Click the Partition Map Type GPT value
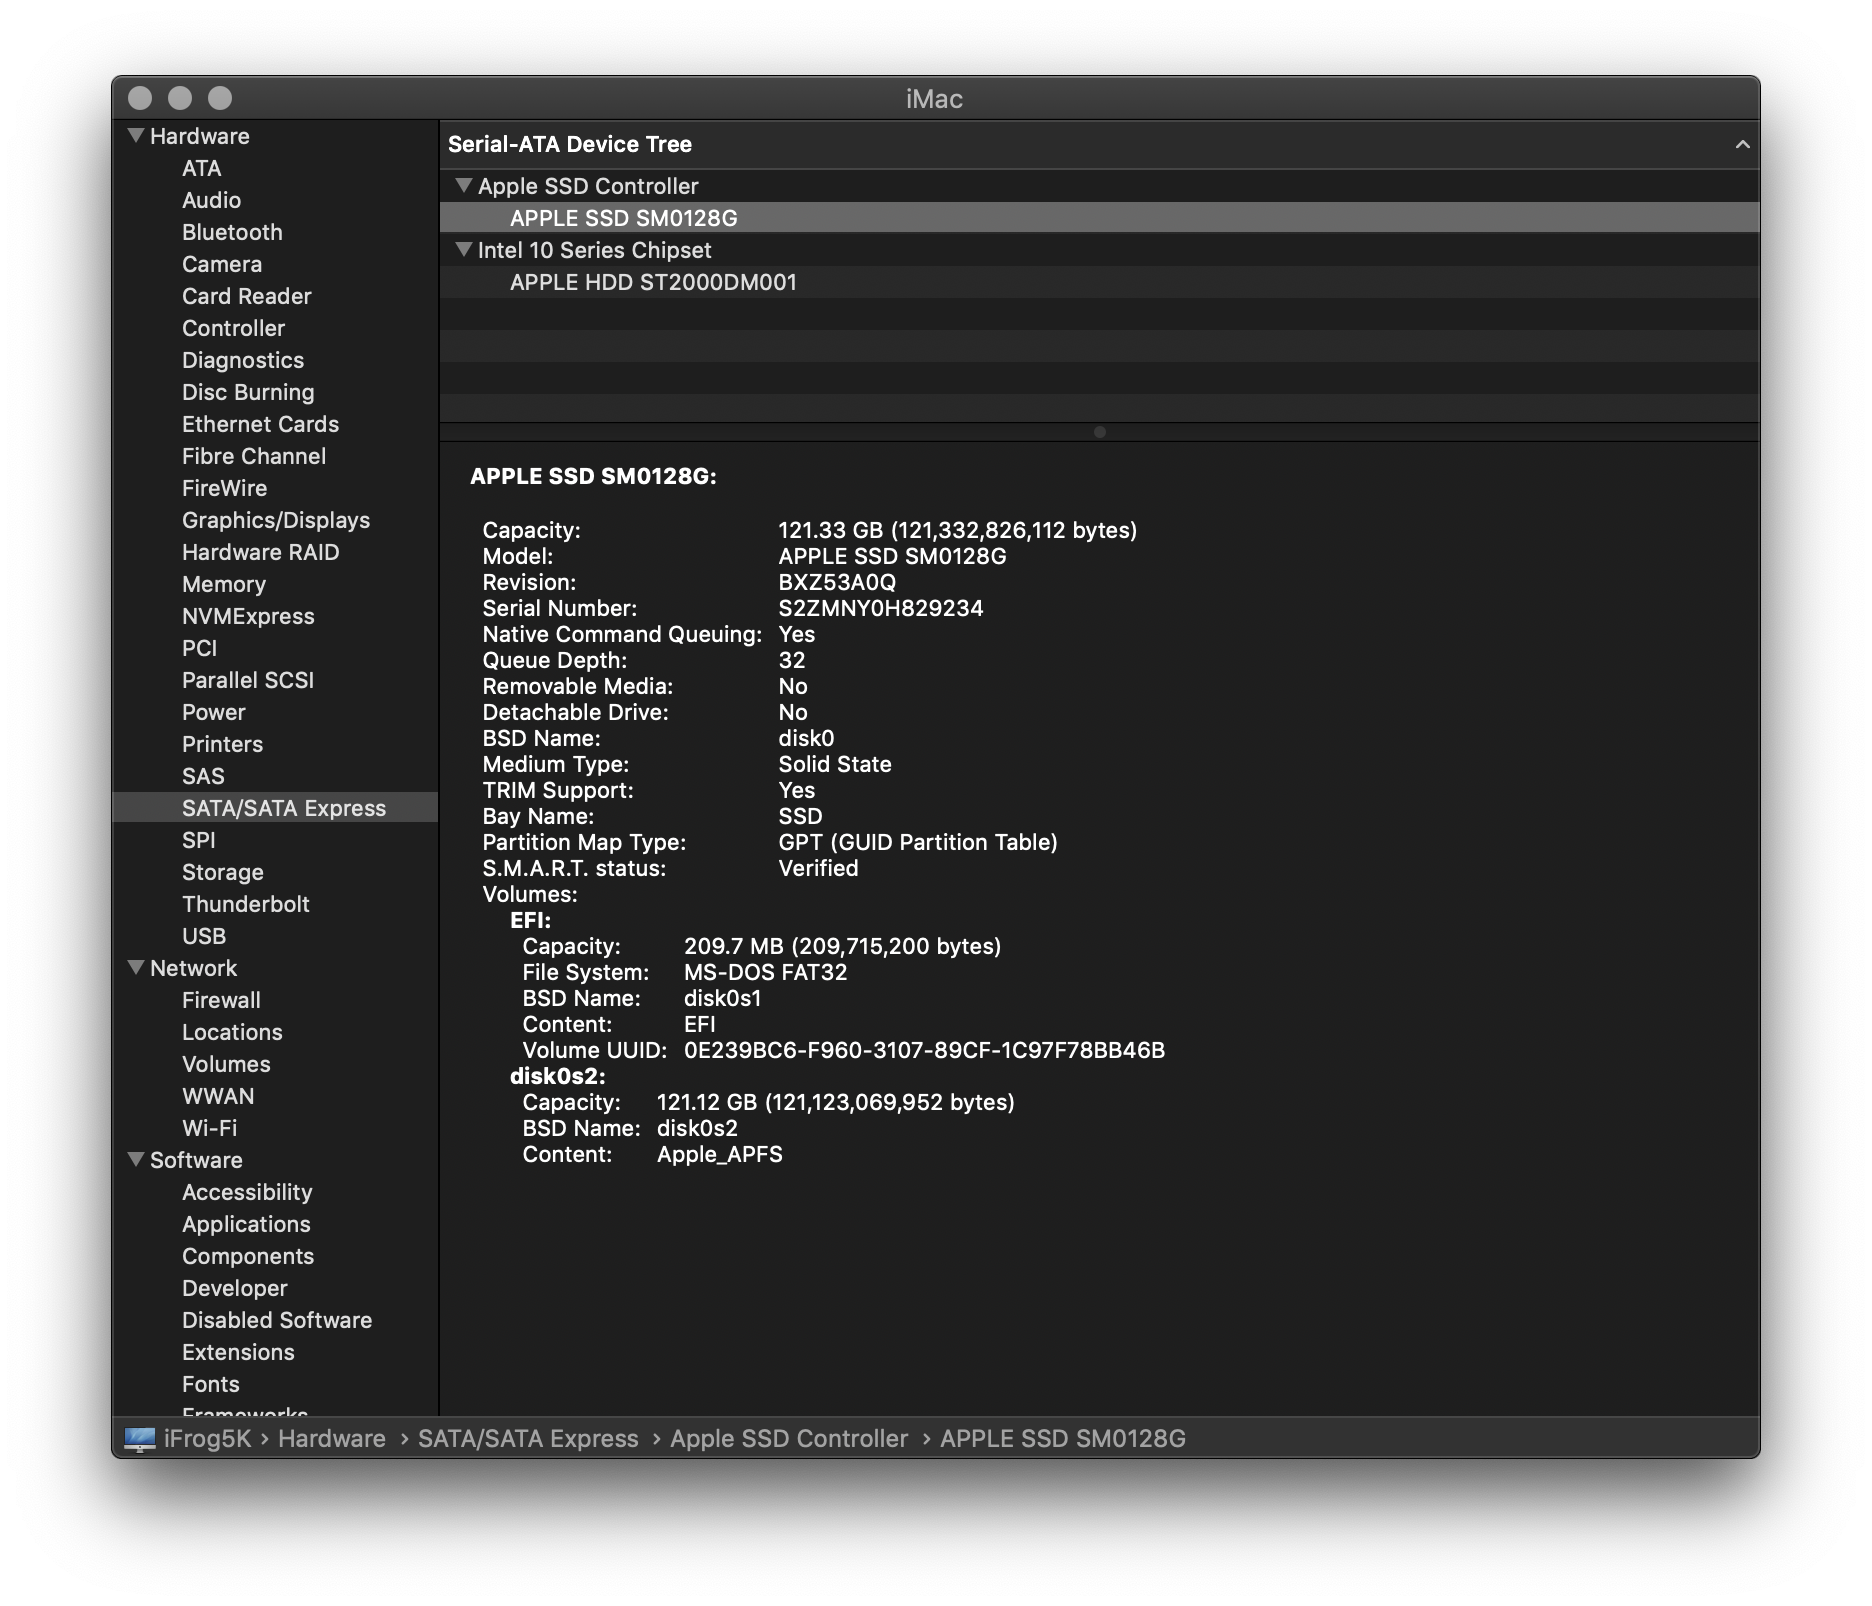 pos(918,842)
